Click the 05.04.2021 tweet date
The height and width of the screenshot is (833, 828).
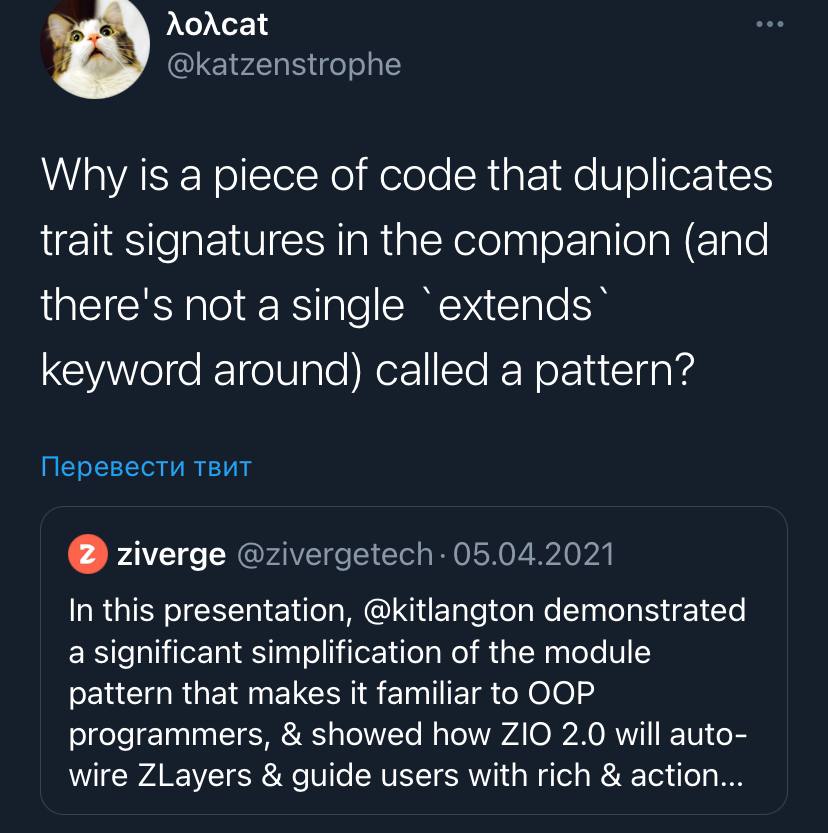[x=534, y=555]
